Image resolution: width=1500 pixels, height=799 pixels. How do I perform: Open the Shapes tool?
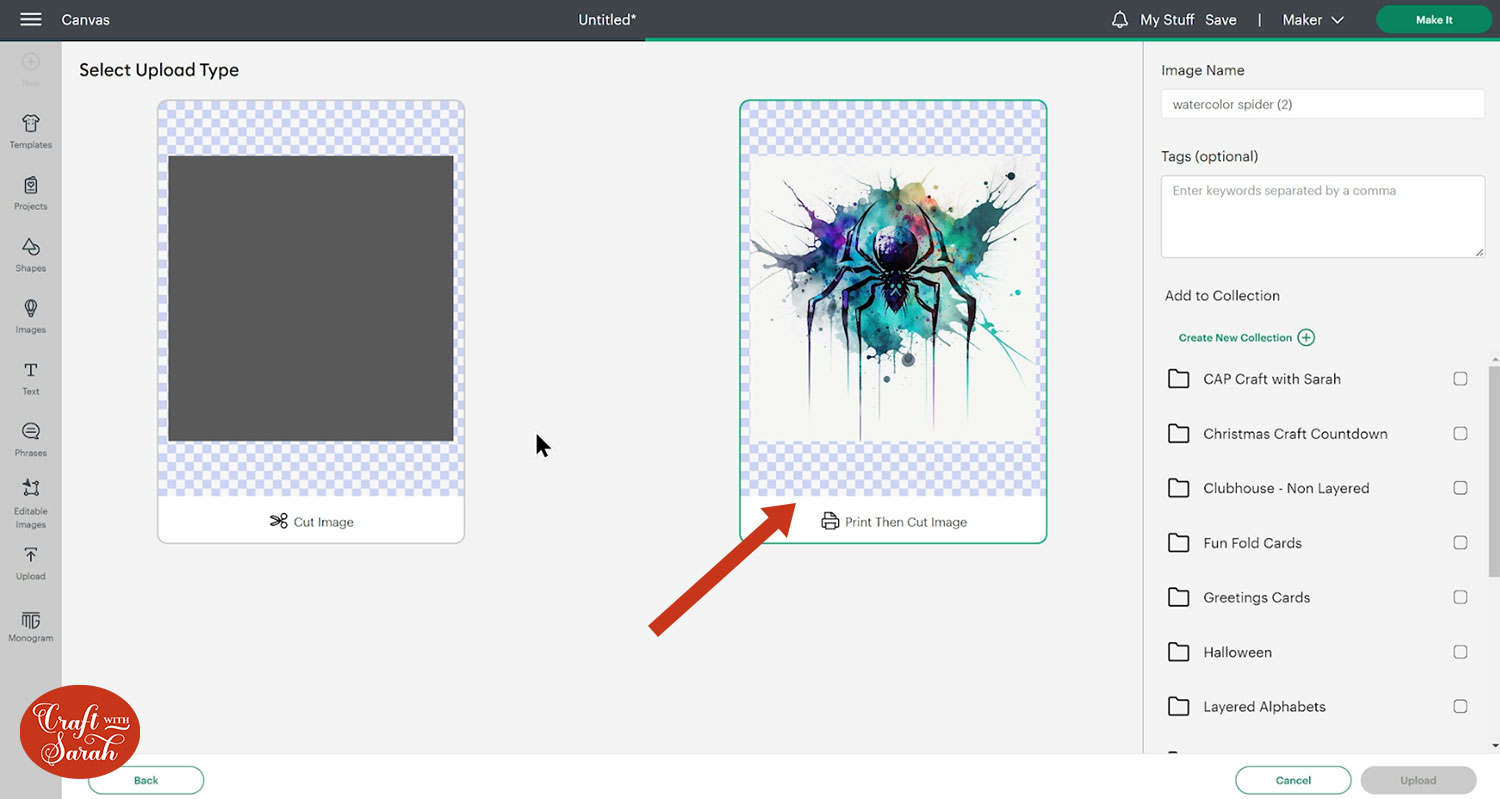pos(31,255)
